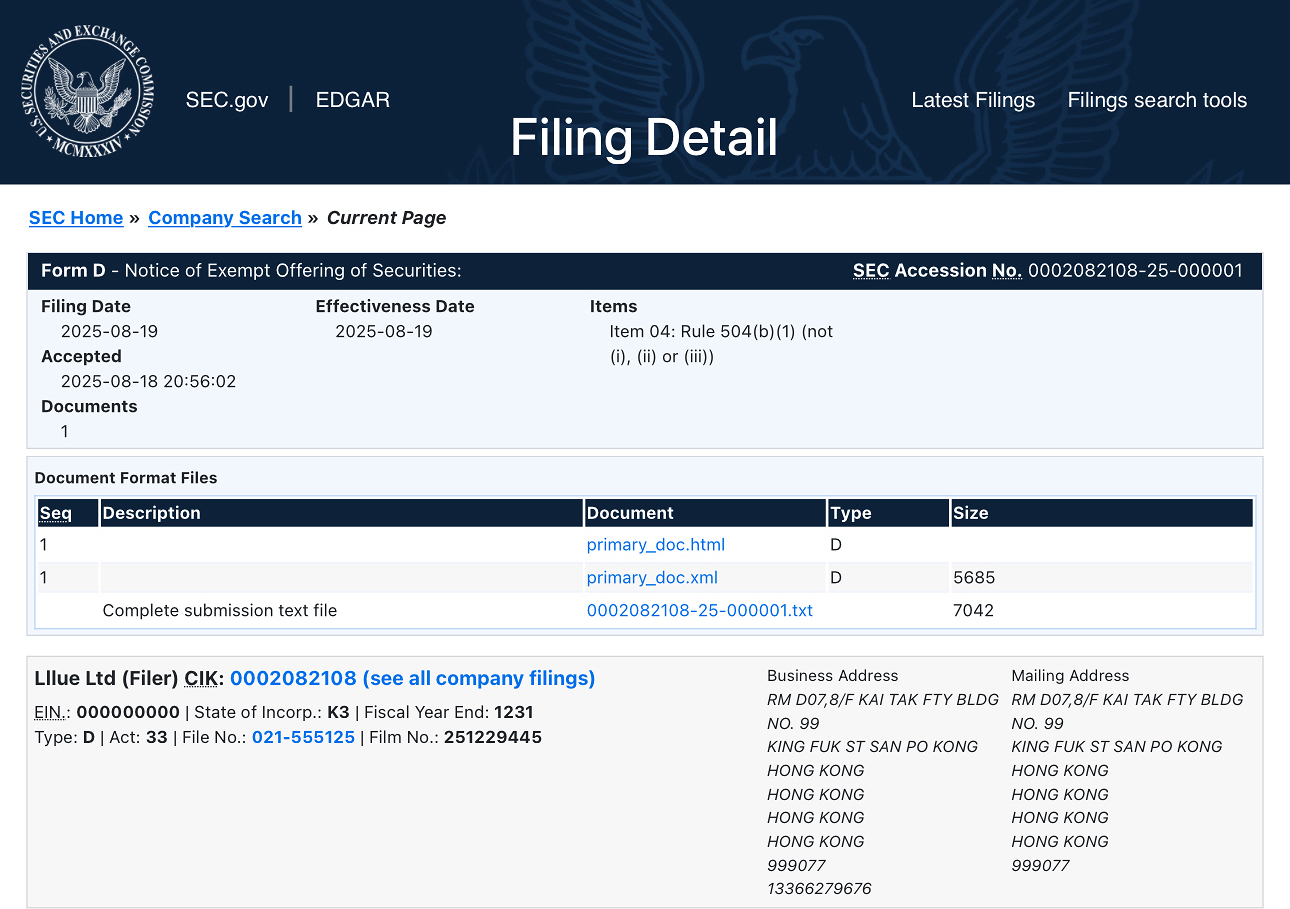Click the CIK abbreviation beside Lllue Ltd
Screen dimensions: 1290x909
point(203,679)
